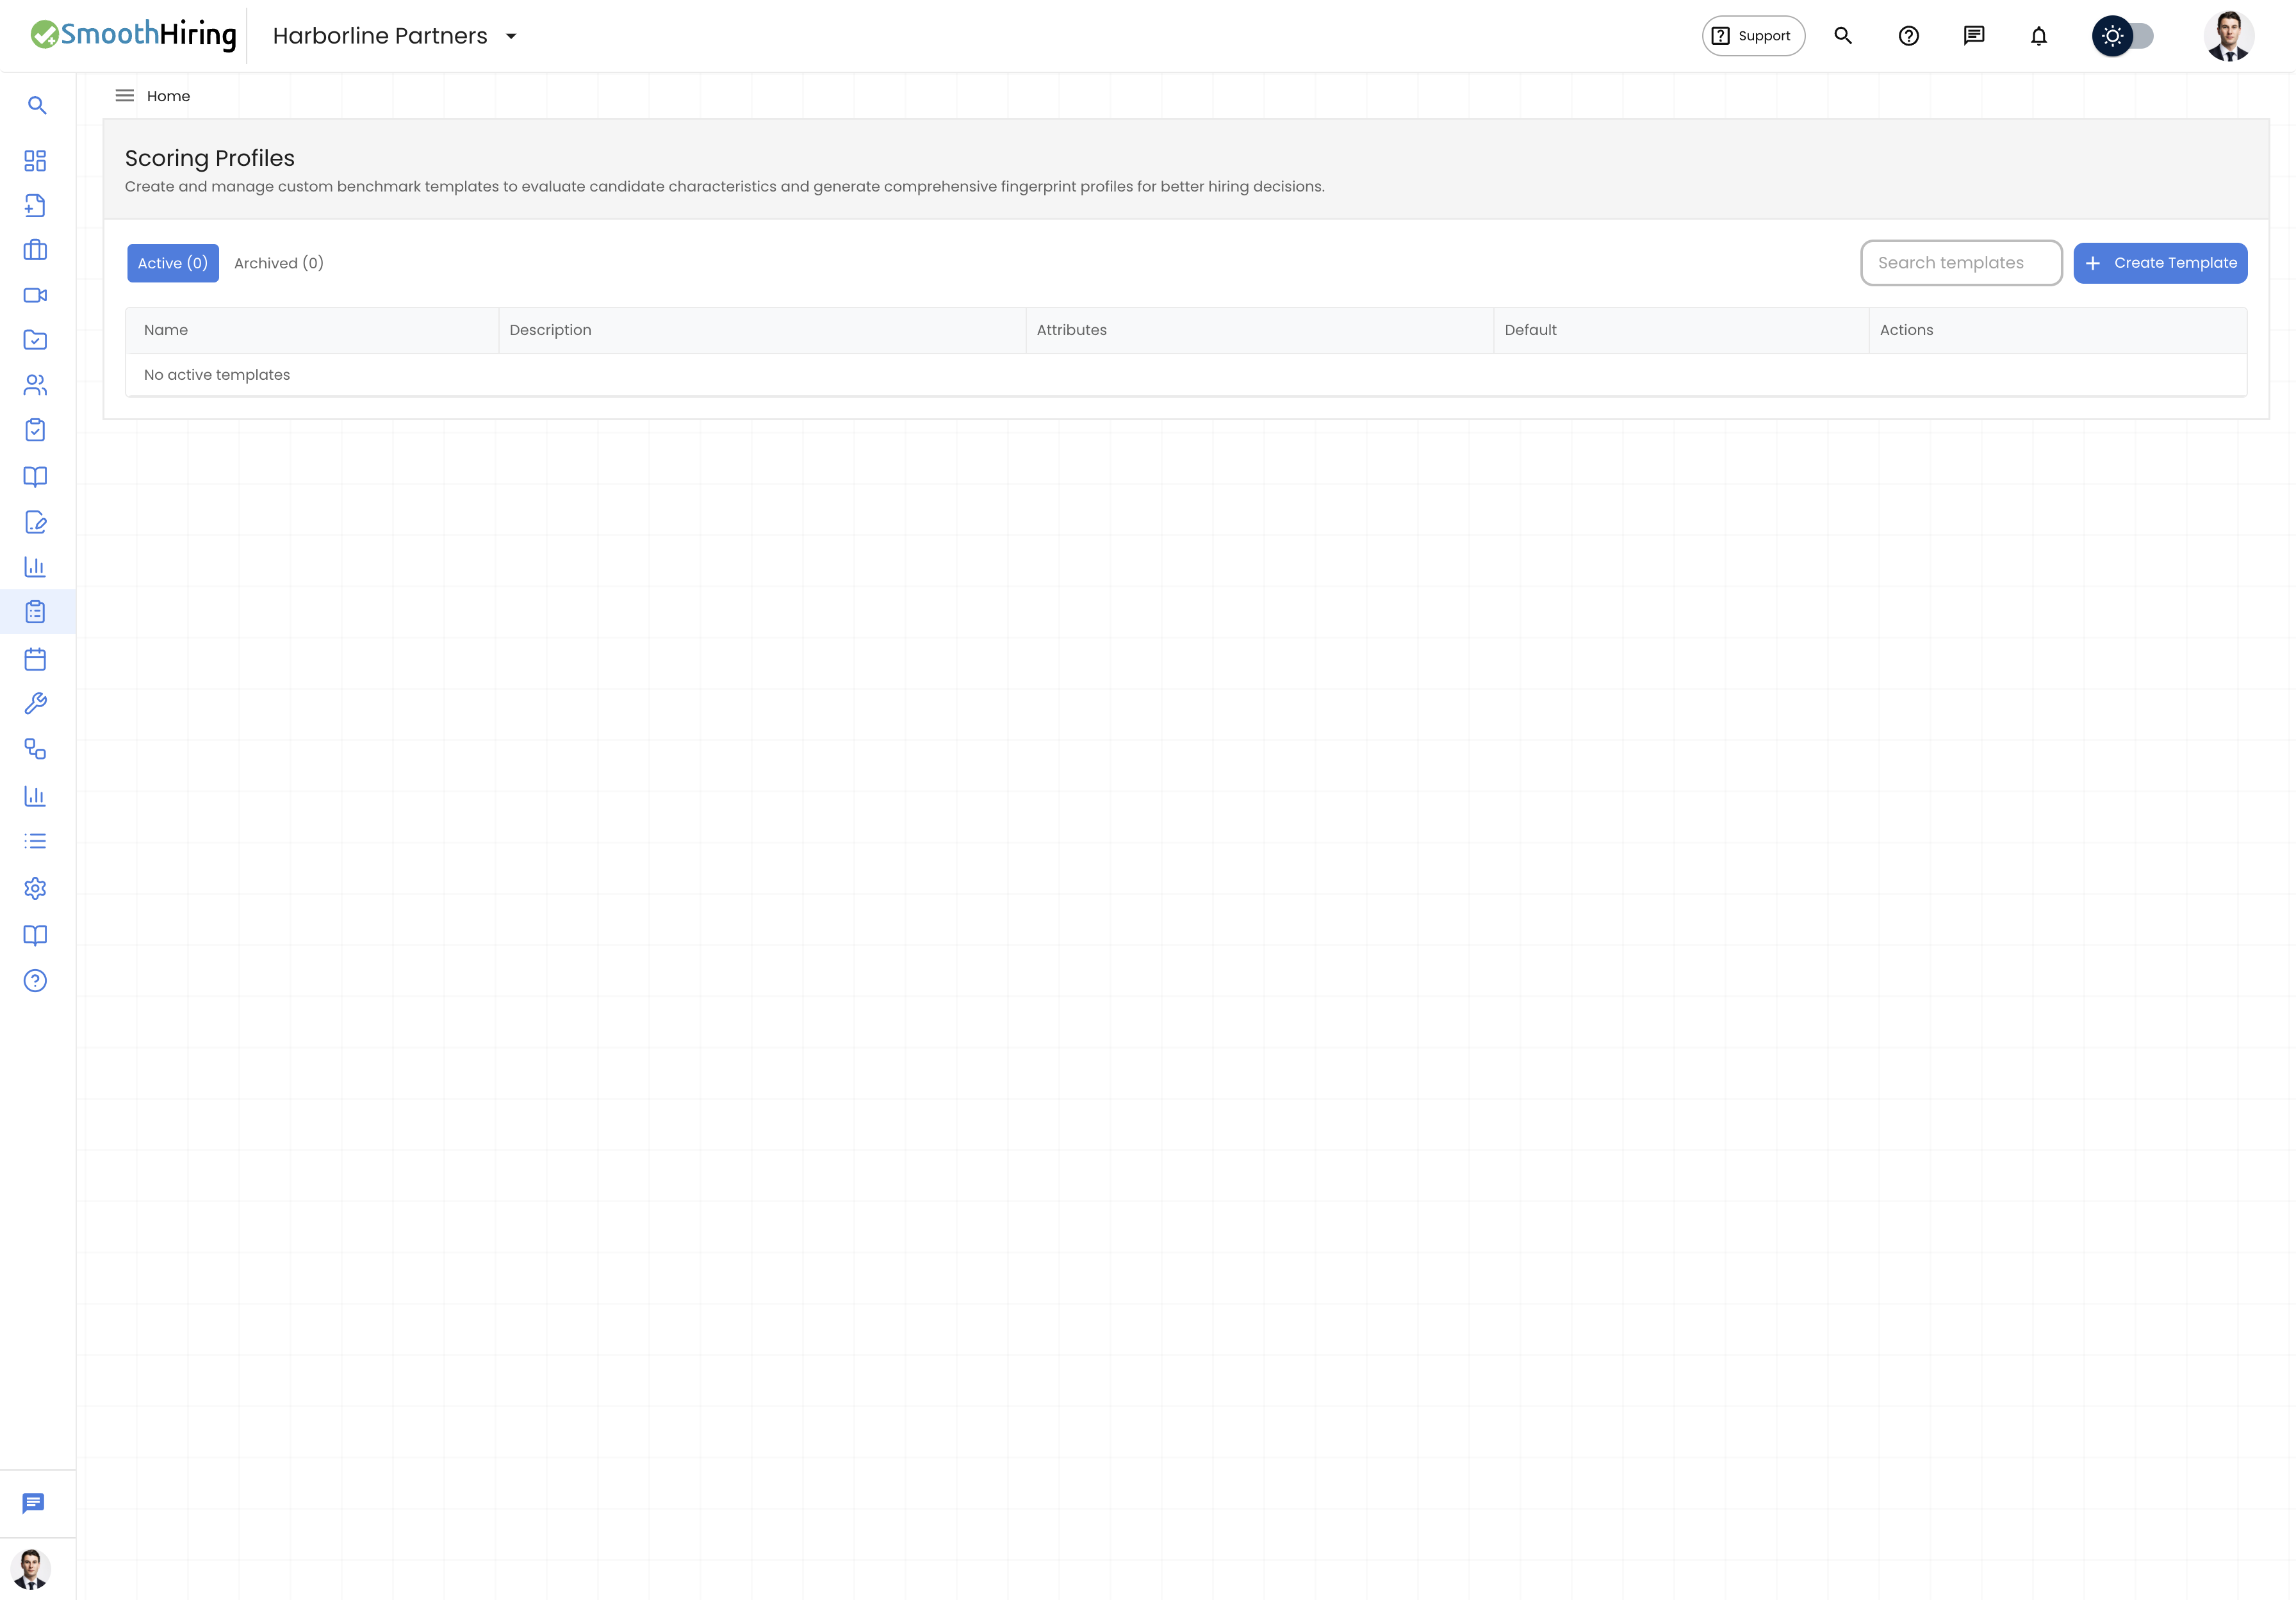
Task: Toggle the hamburger menu beside Home
Action: click(x=124, y=96)
